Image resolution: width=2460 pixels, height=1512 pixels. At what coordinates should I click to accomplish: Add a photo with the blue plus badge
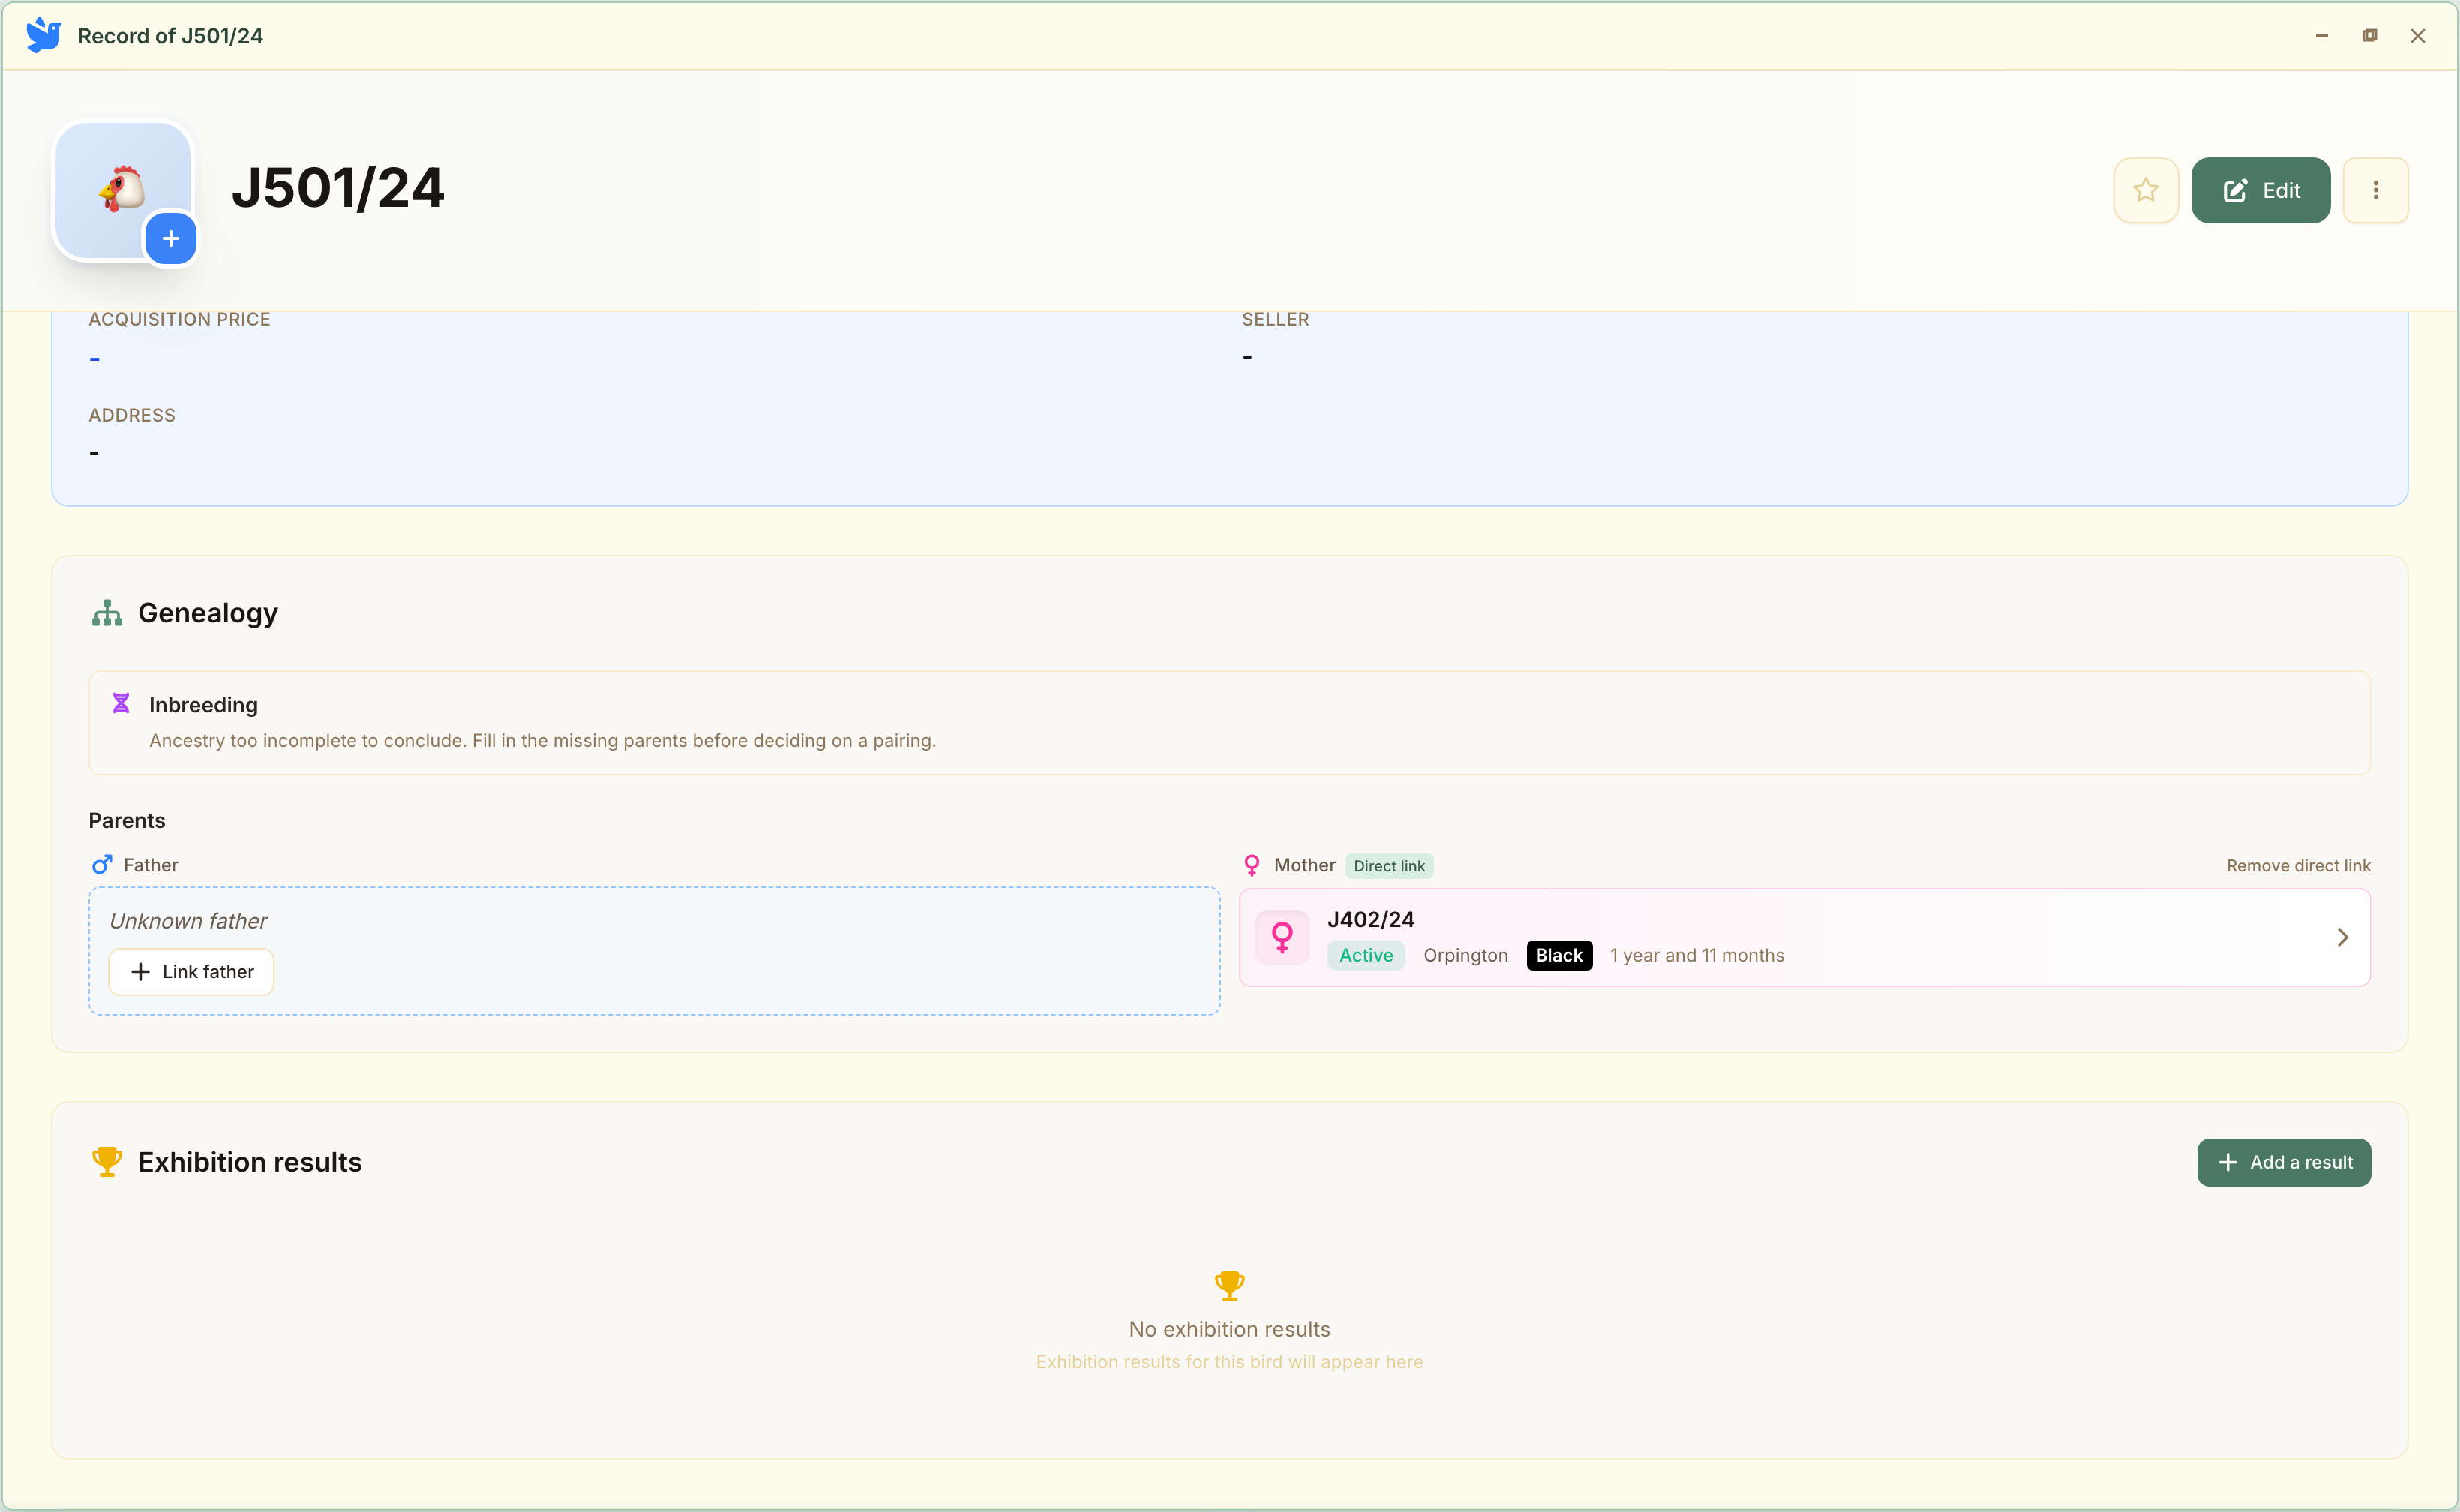point(171,239)
